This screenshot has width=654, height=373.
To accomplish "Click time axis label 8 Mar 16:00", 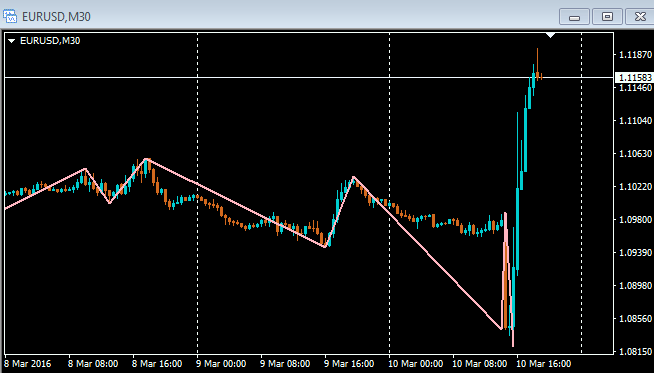I will [x=157, y=364].
